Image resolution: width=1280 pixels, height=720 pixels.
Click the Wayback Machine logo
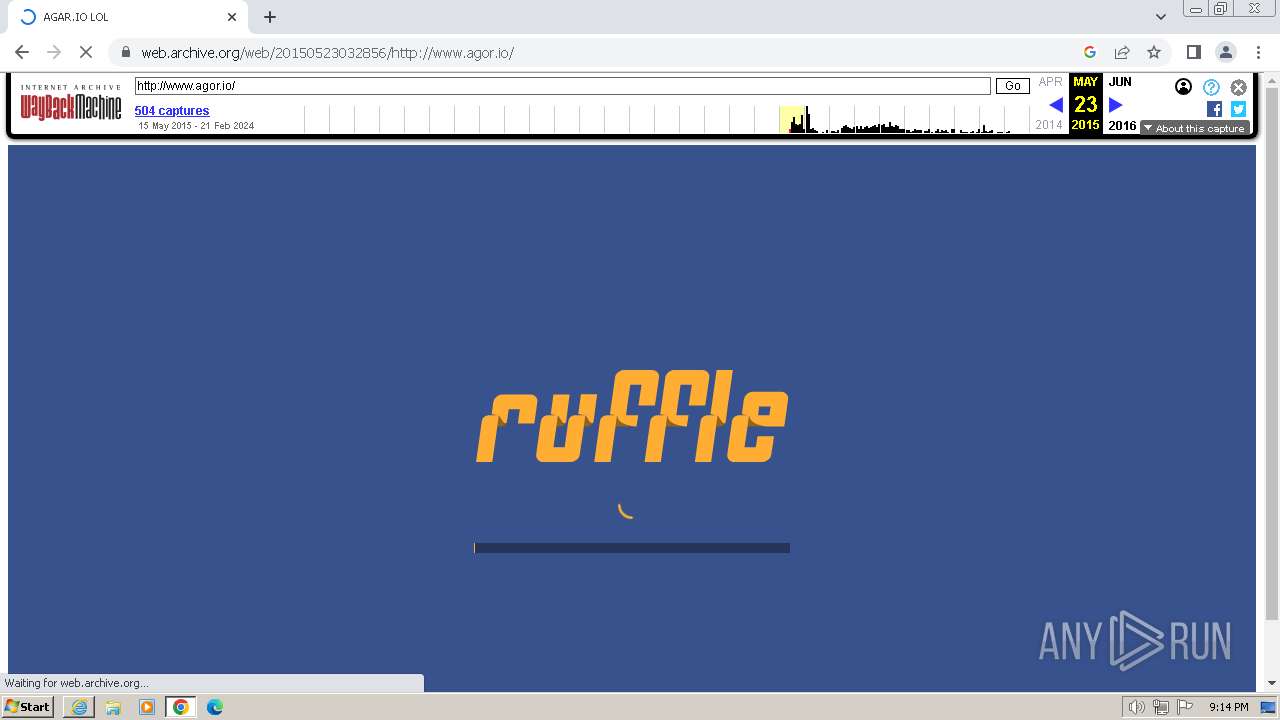click(71, 103)
